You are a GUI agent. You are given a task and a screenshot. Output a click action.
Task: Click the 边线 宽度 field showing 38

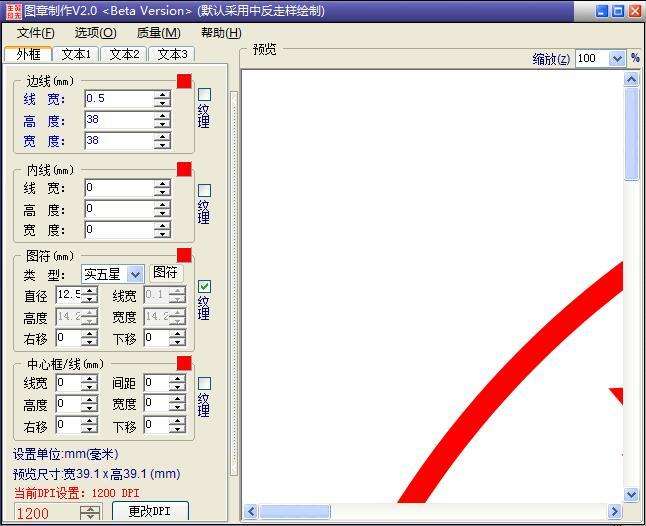click(119, 140)
